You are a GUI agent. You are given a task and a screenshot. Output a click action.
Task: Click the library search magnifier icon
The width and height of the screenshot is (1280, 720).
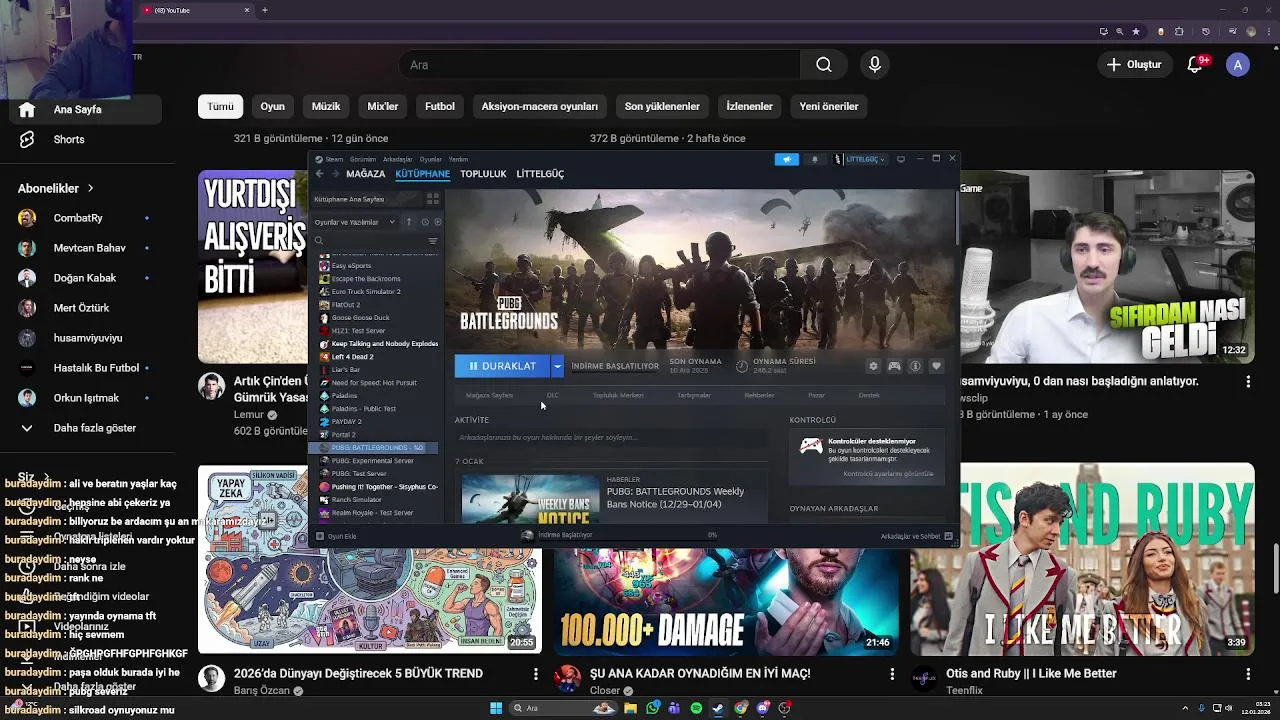pos(319,241)
